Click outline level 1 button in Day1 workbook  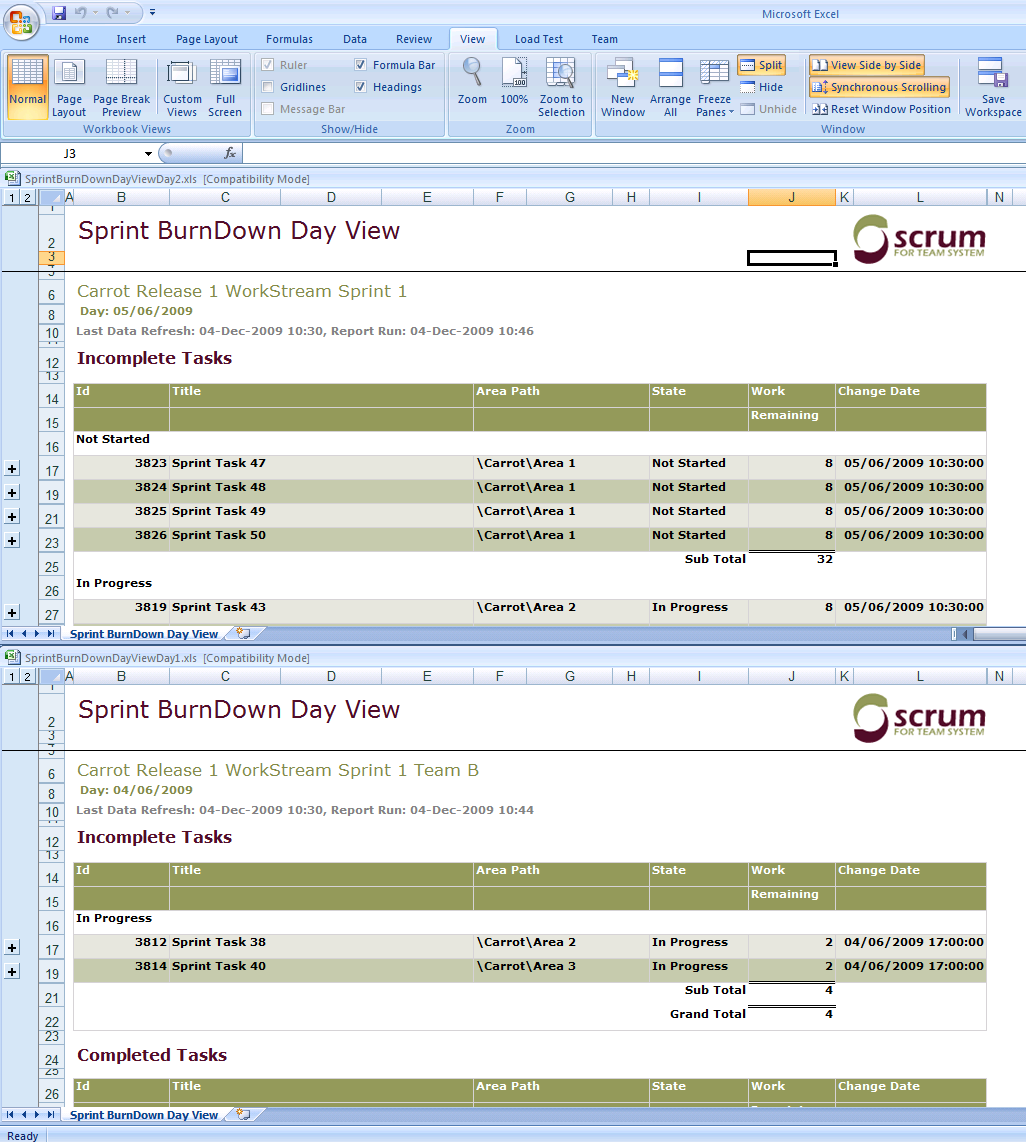12,677
